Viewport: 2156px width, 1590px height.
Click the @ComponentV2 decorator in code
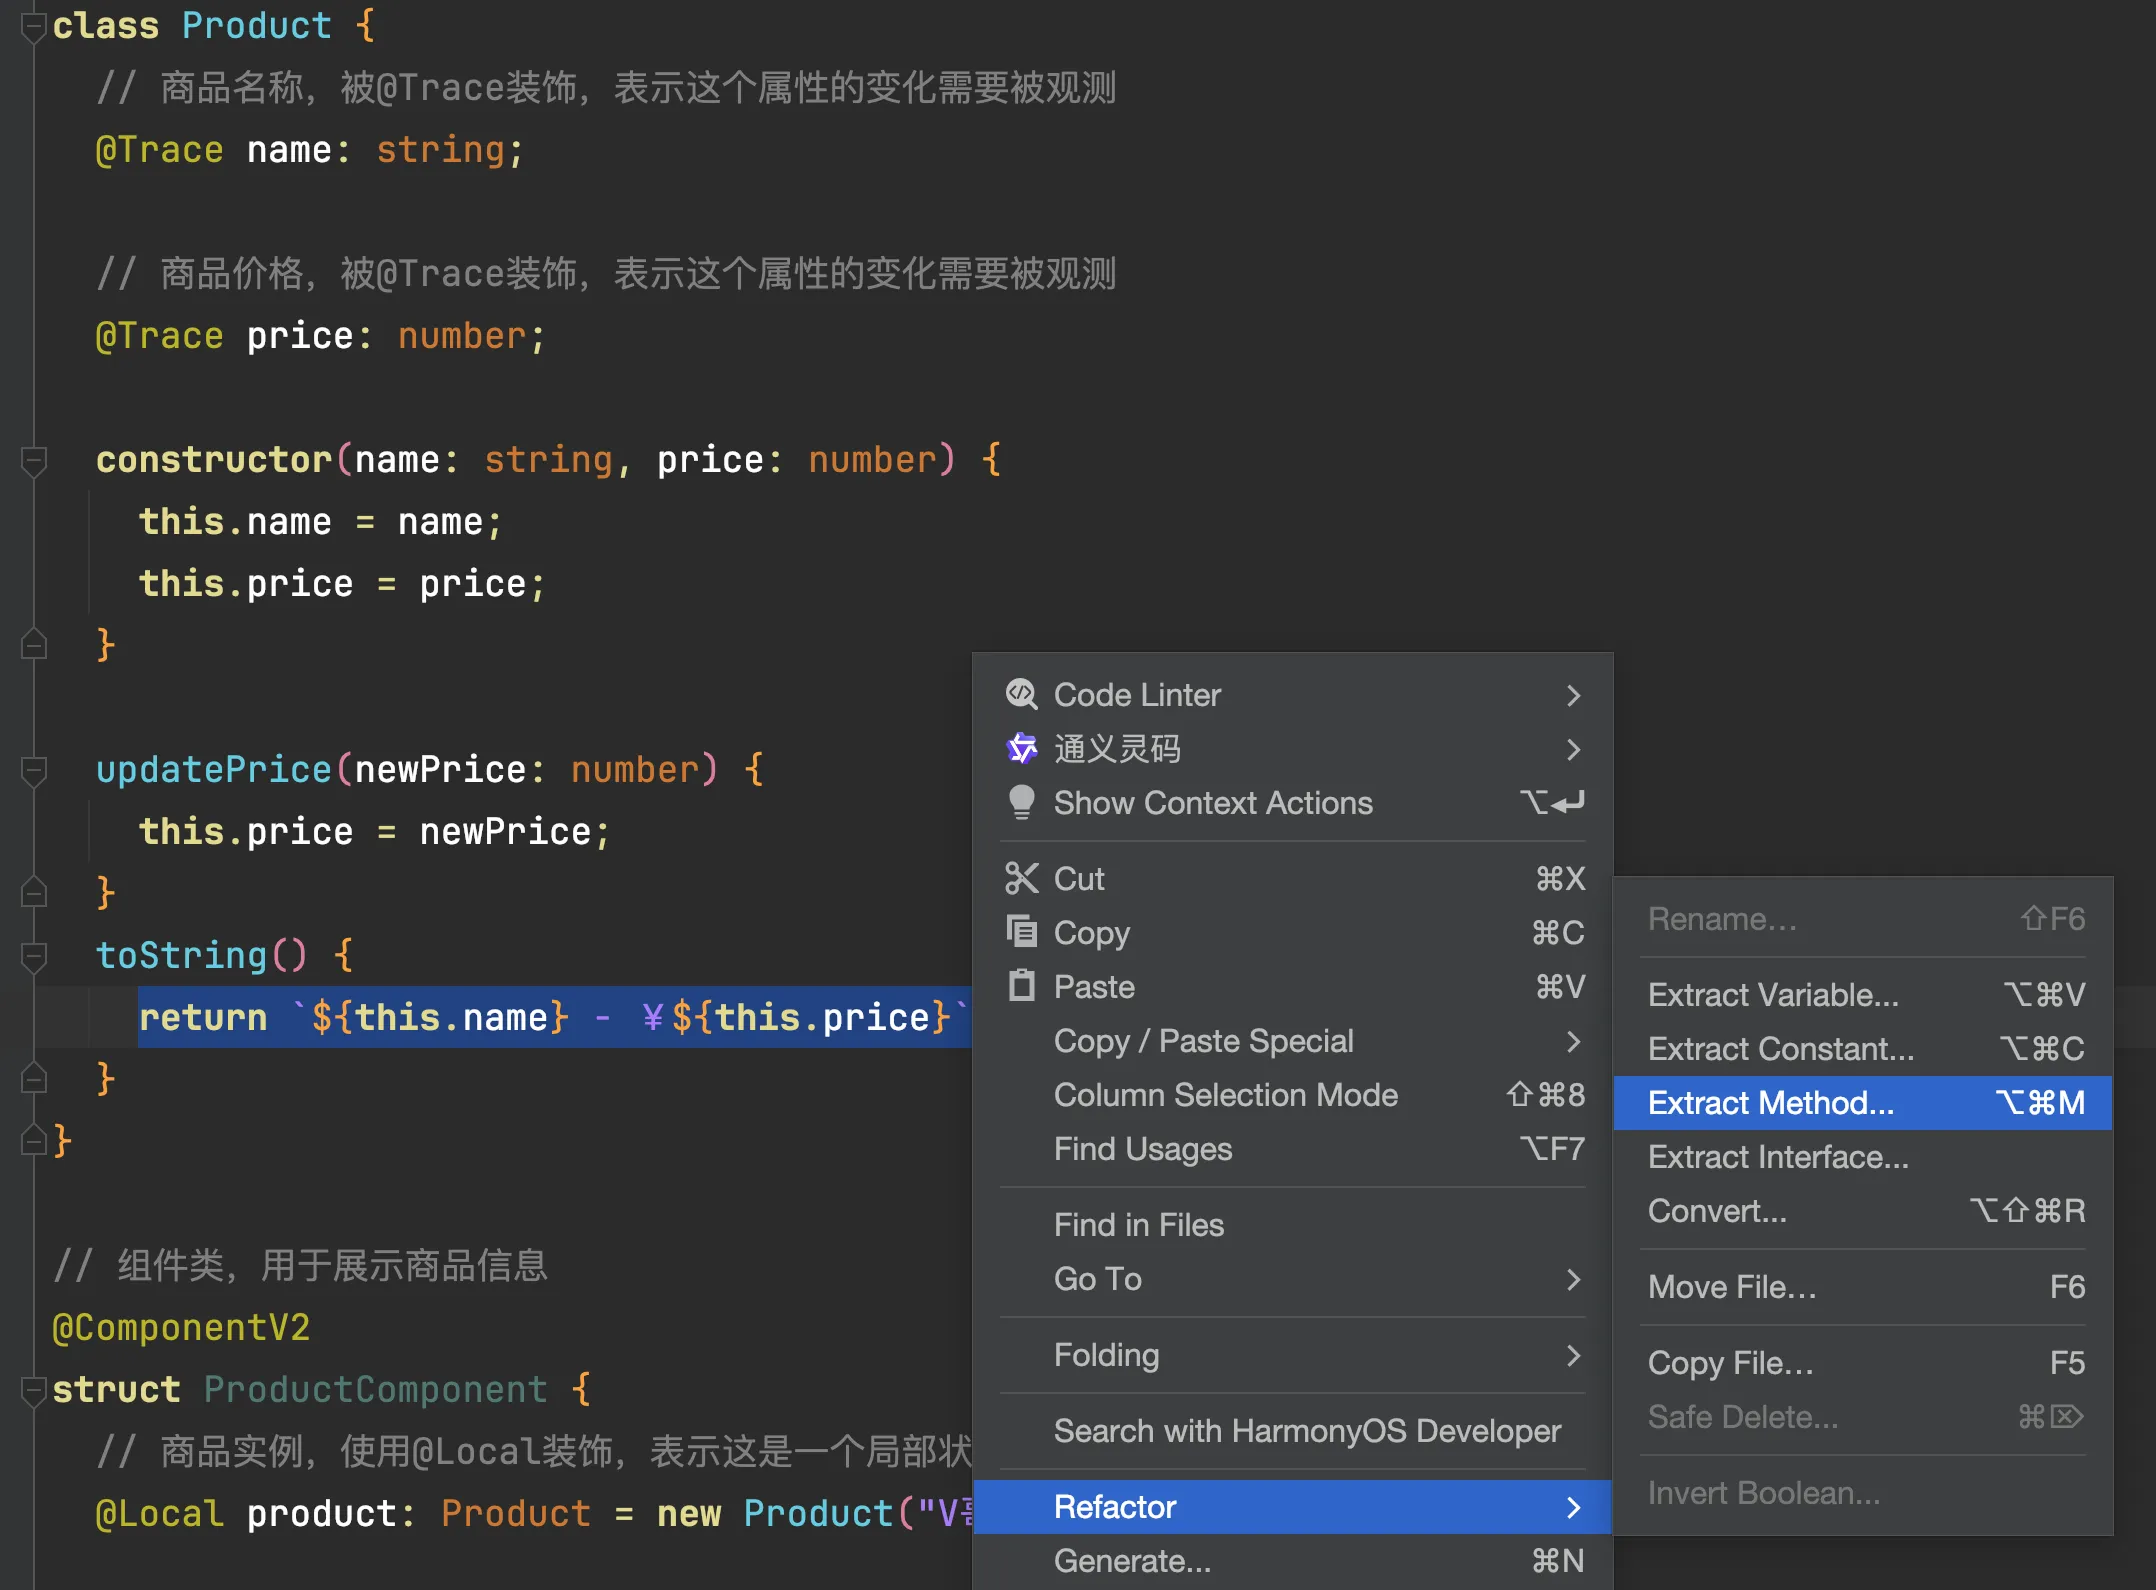click(181, 1328)
